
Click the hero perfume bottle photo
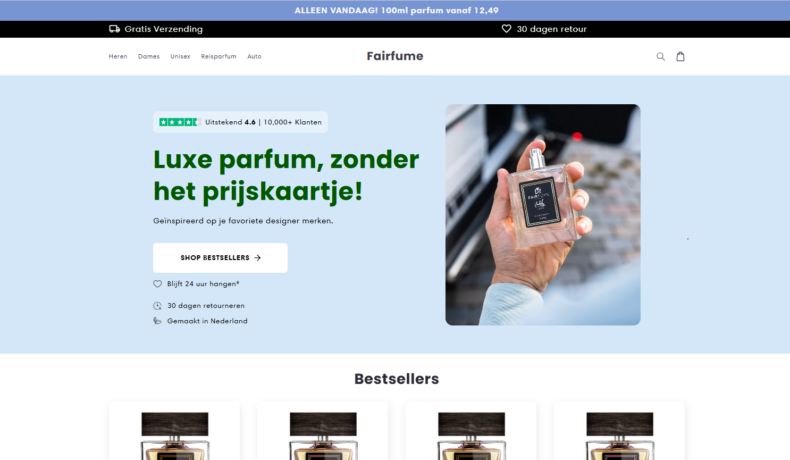[543, 215]
